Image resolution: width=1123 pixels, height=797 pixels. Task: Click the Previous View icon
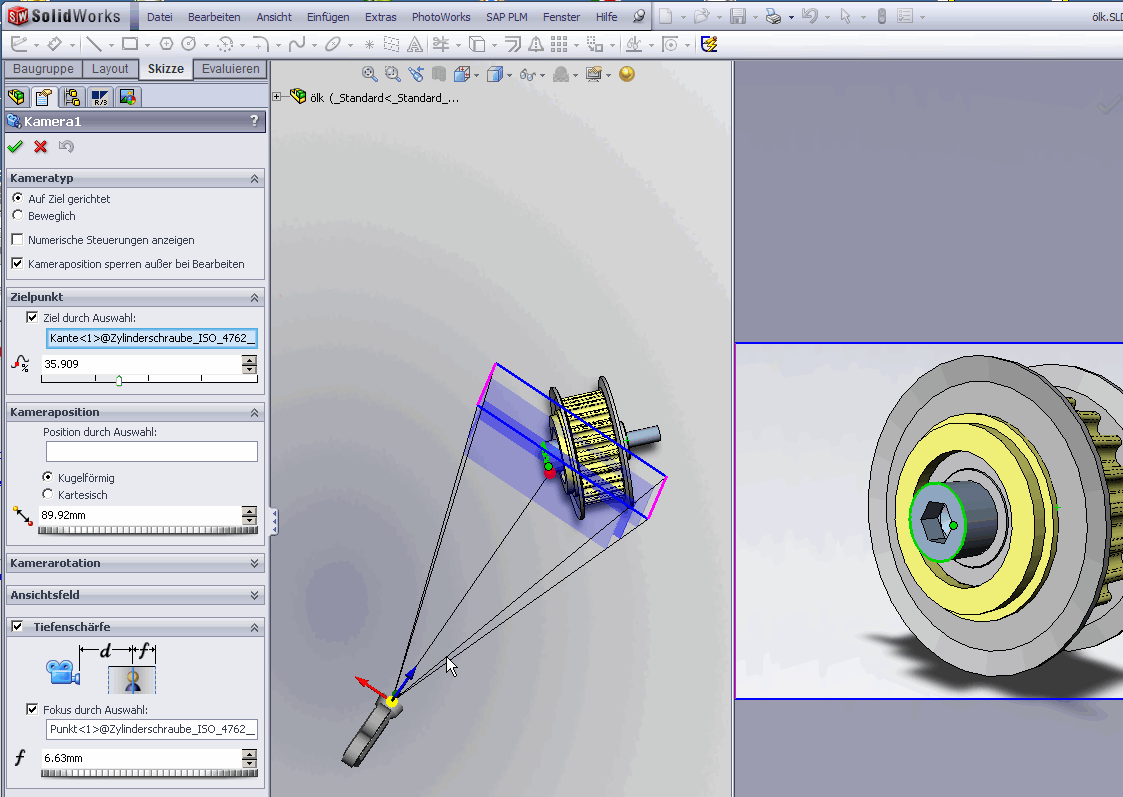(x=415, y=74)
